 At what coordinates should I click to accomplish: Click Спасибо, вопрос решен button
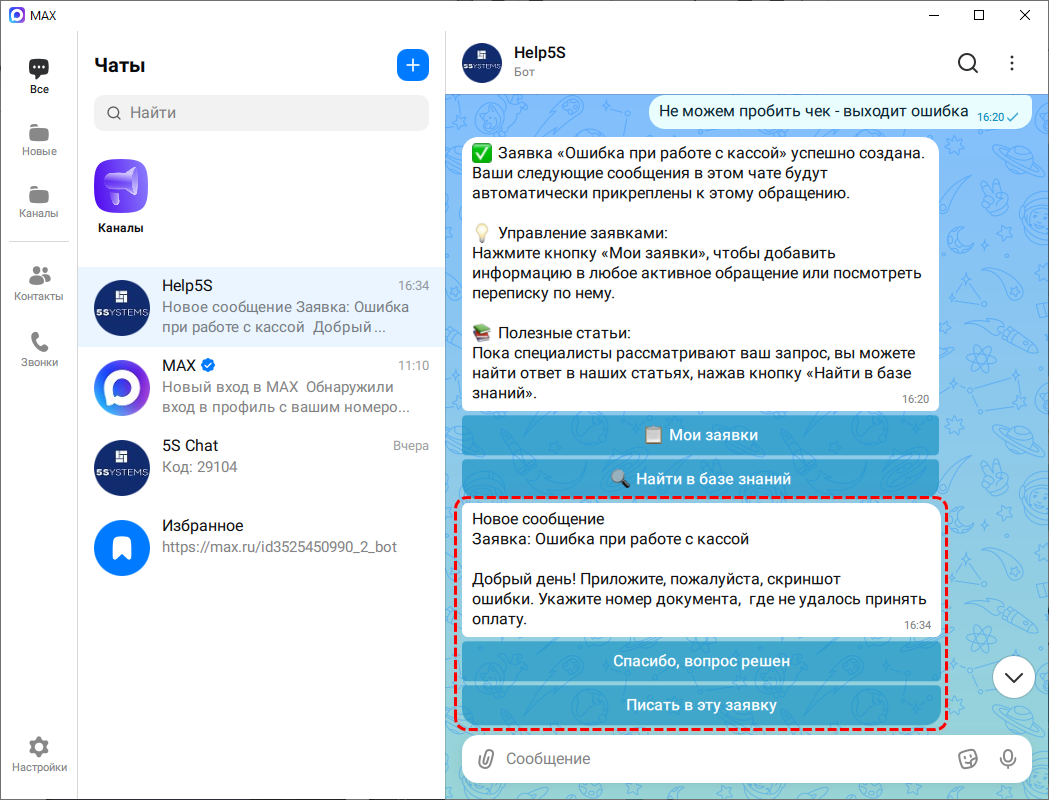click(x=701, y=661)
